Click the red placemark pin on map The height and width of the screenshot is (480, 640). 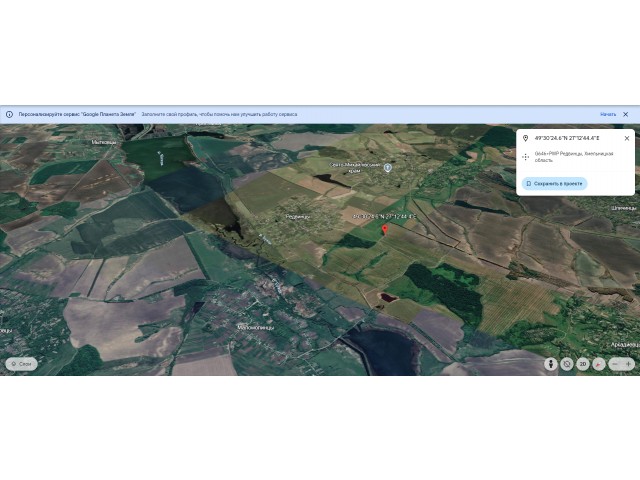[x=384, y=230]
